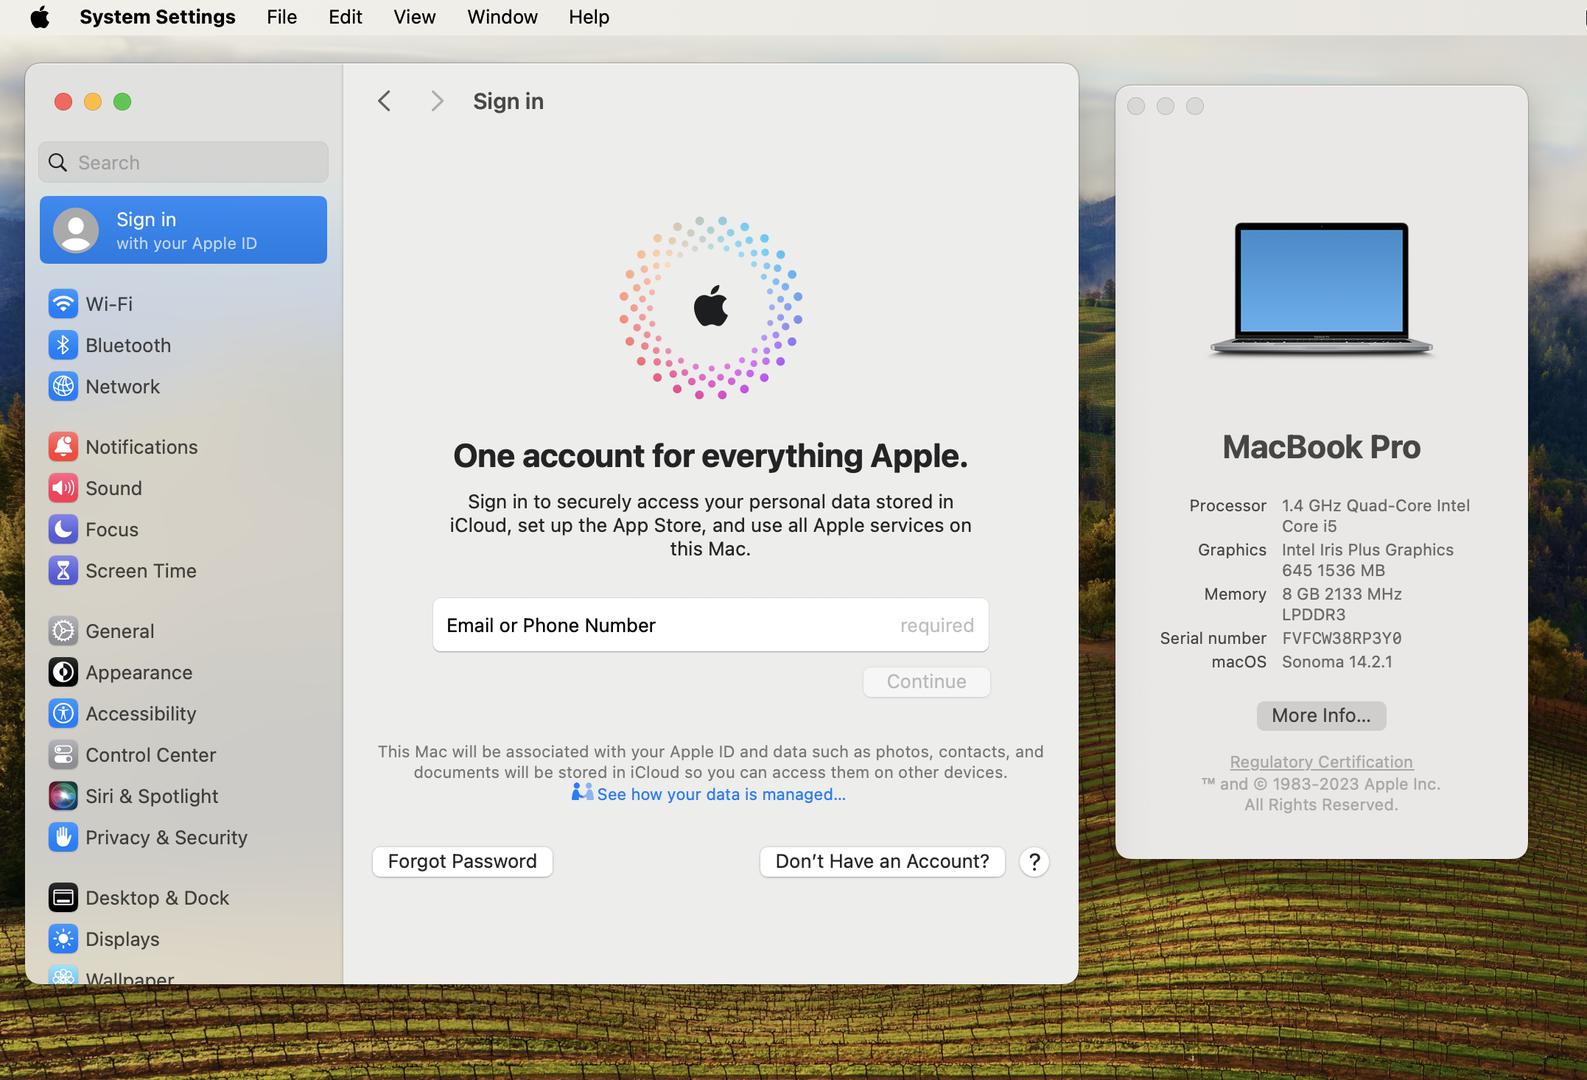Select Sign in with your Apple ID

pyautogui.click(x=183, y=230)
